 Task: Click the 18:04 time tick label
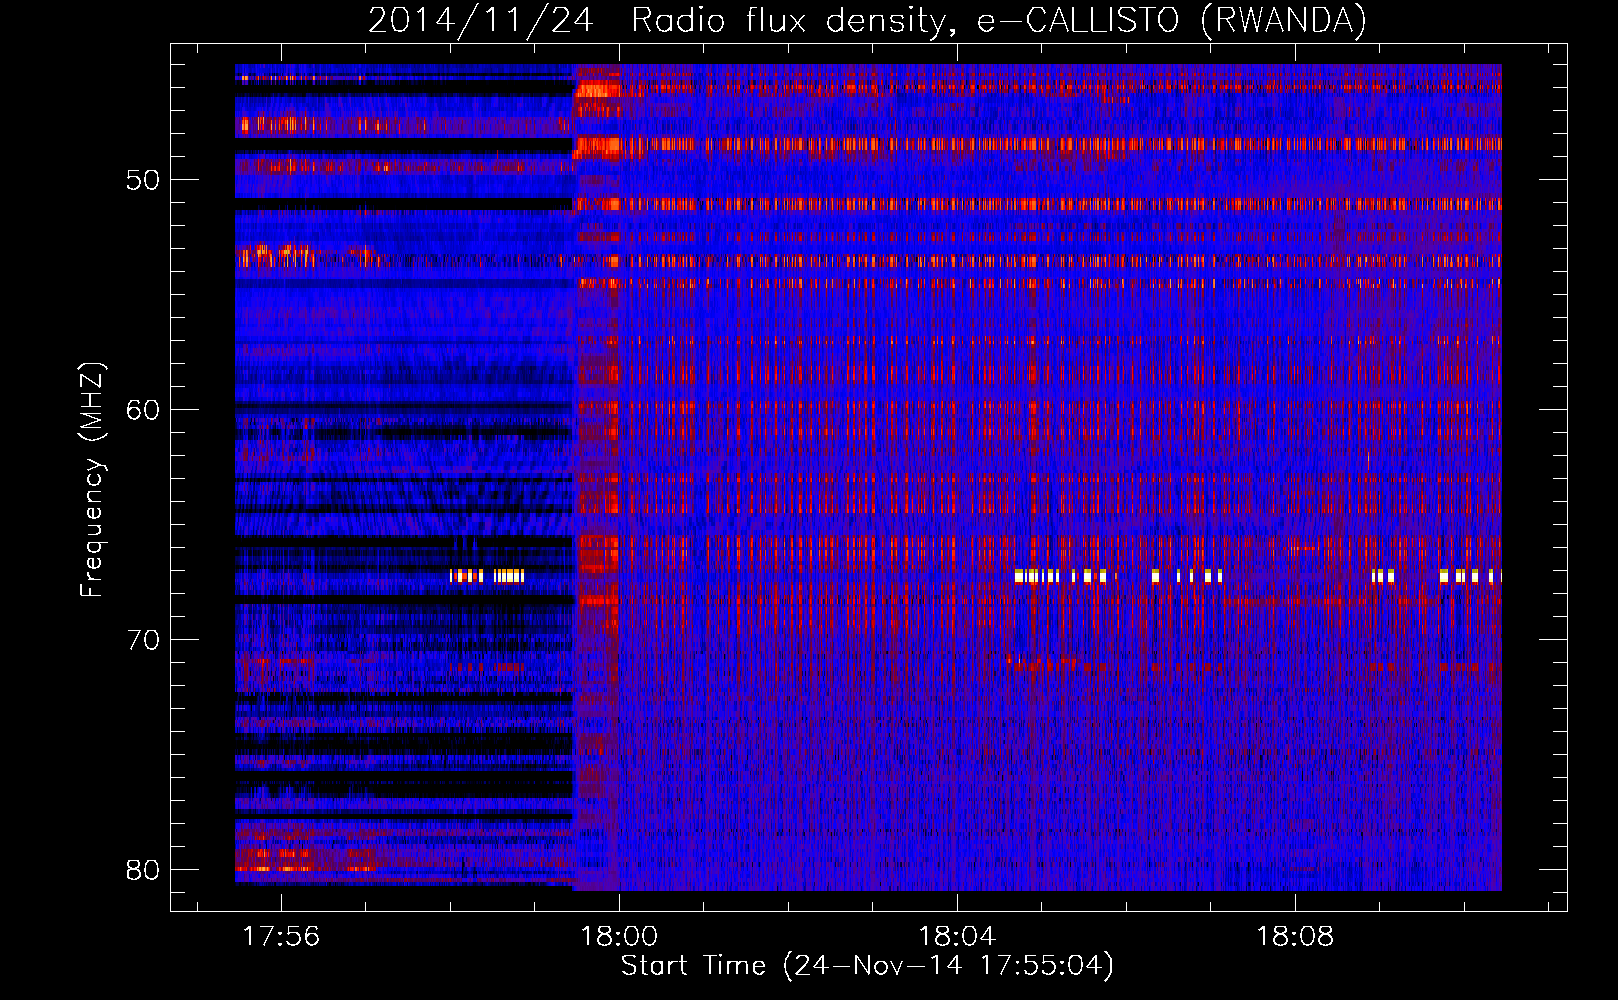point(958,936)
